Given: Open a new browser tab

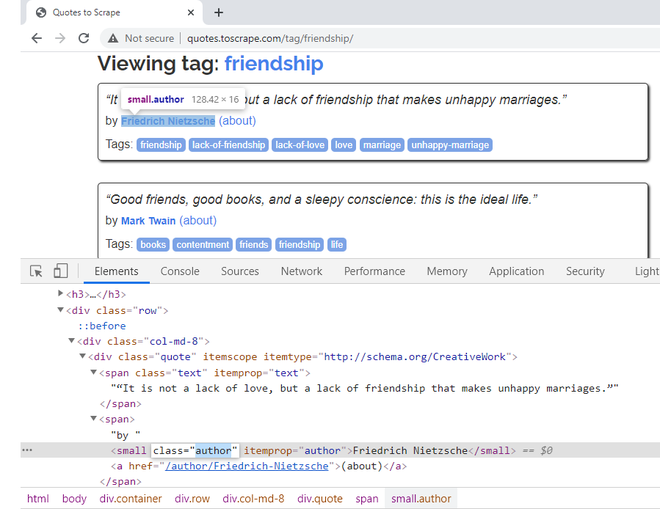Looking at the screenshot, I should tap(218, 13).
